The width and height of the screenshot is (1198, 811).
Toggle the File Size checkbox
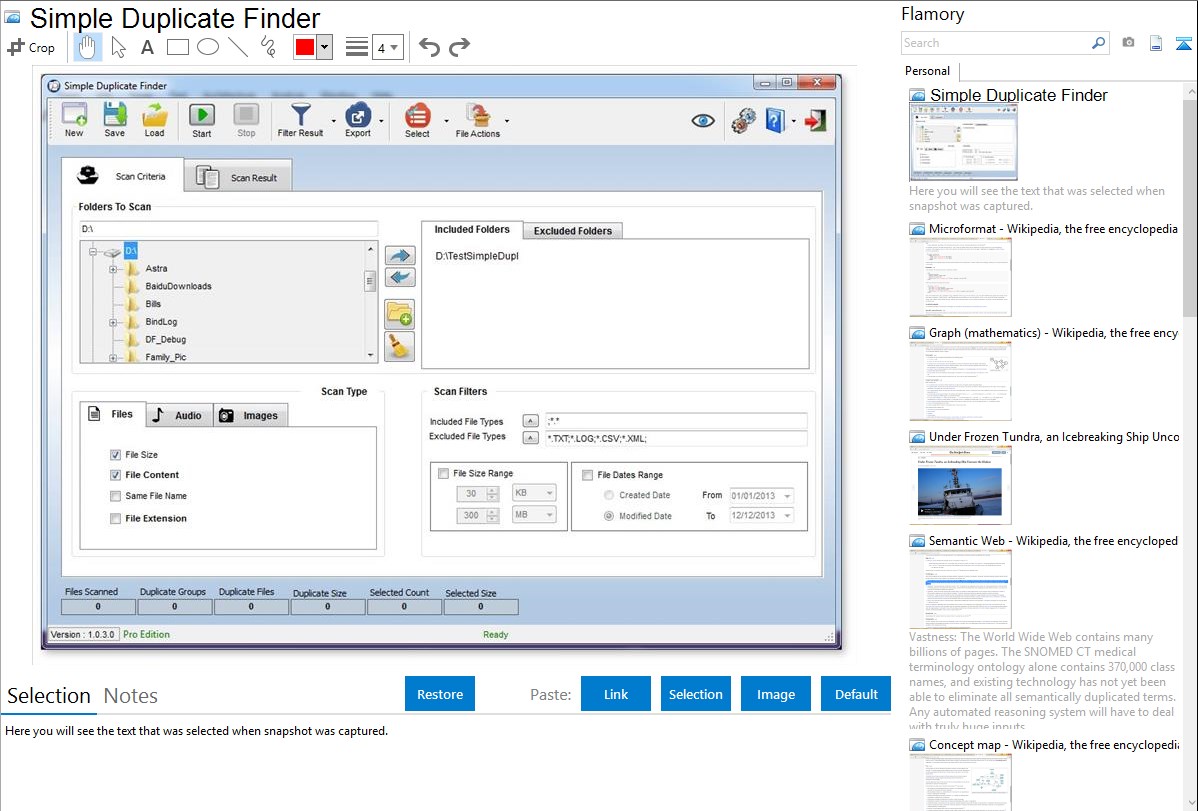point(115,455)
